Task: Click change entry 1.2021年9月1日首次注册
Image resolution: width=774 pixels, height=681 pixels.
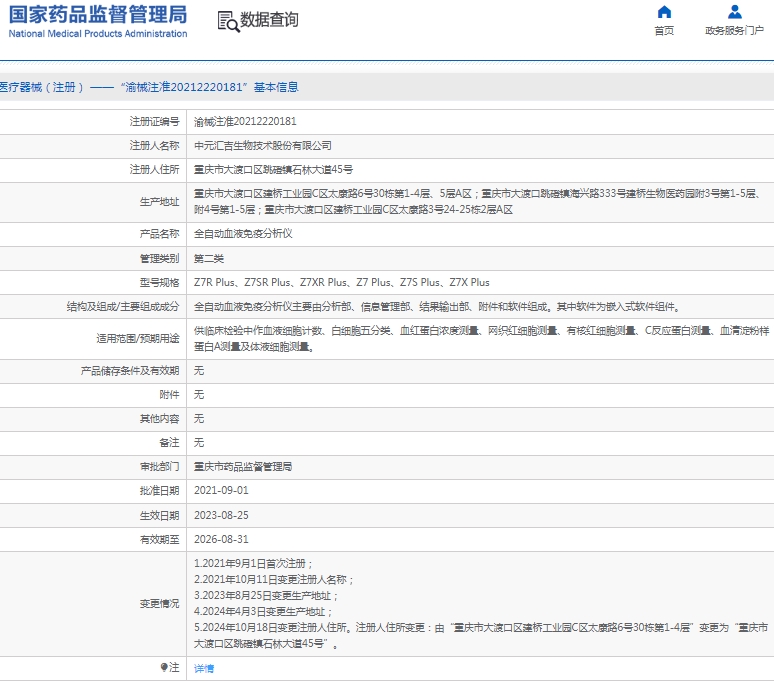Action: tap(254, 564)
